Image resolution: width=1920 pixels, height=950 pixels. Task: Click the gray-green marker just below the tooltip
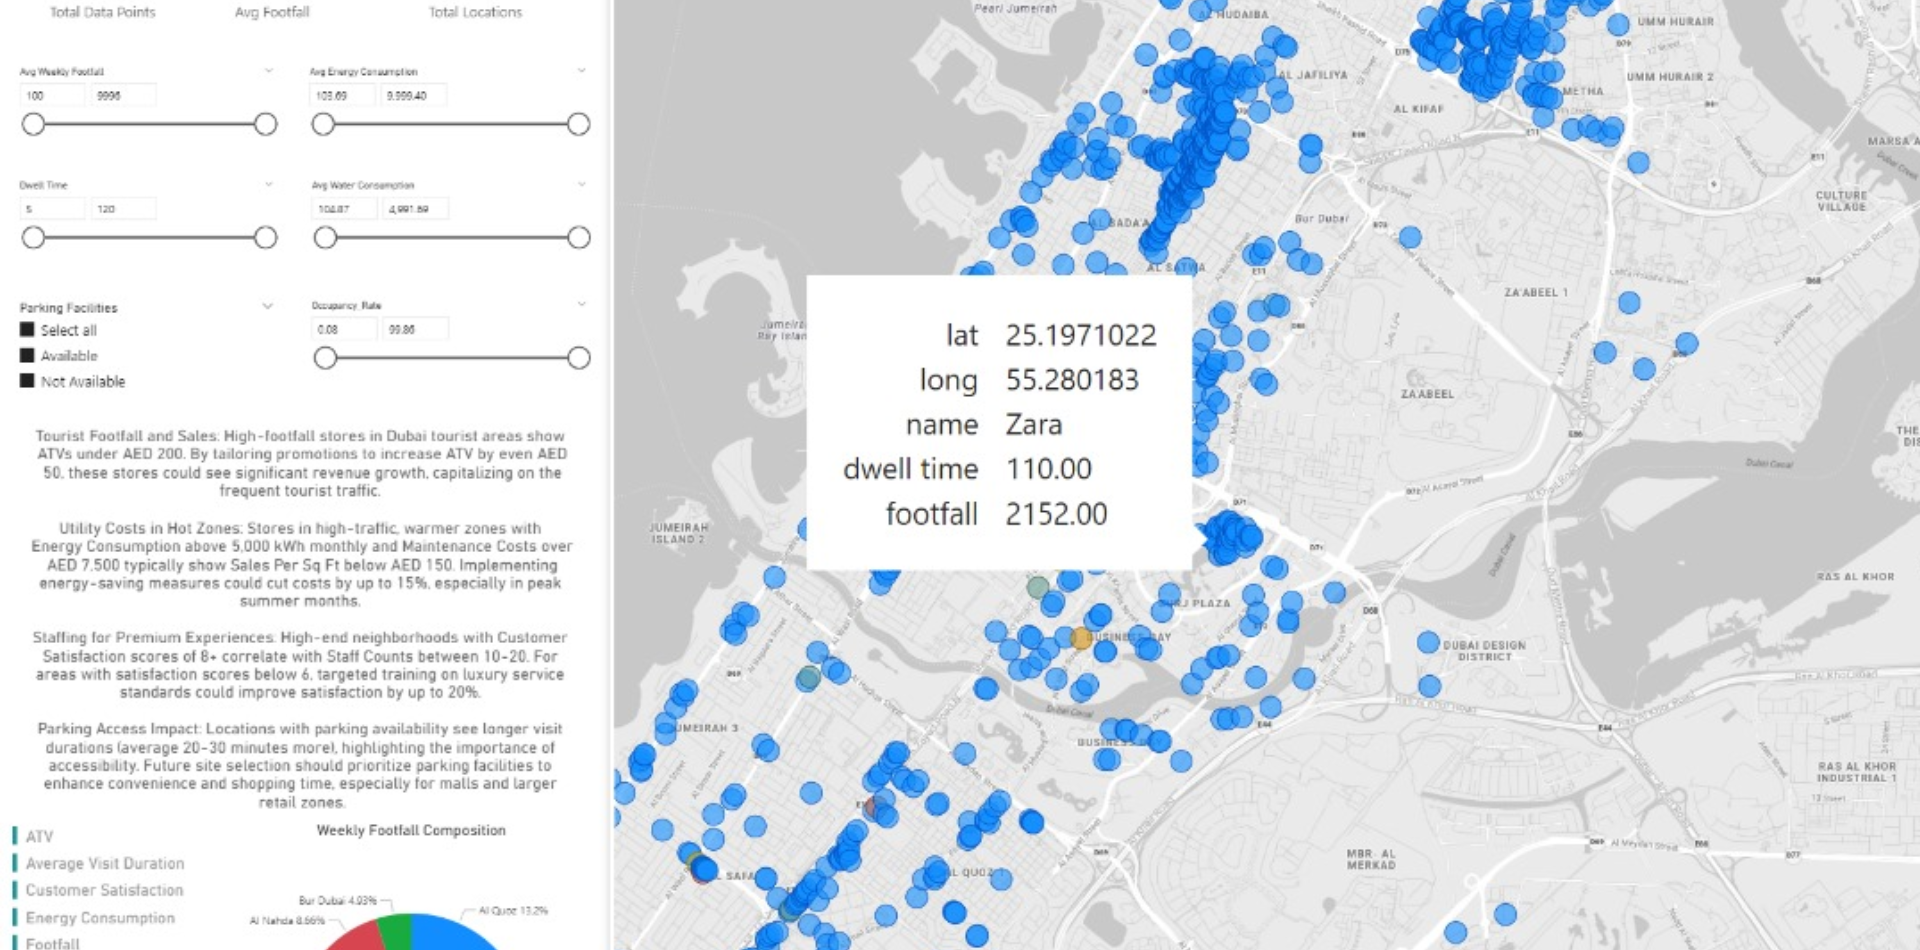(1039, 587)
